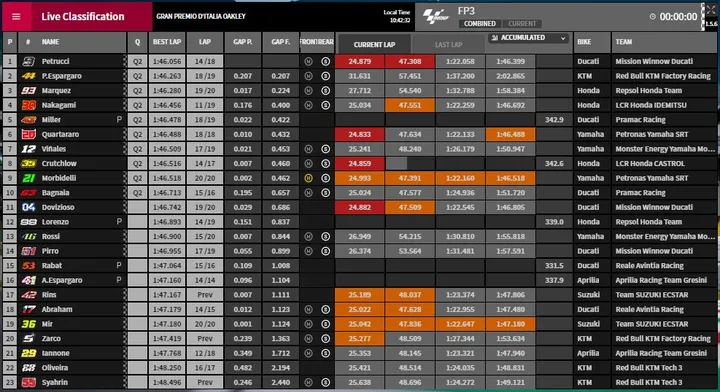720x392 pixels.
Task: Click Mir's number 36 badge
Action: [28, 324]
